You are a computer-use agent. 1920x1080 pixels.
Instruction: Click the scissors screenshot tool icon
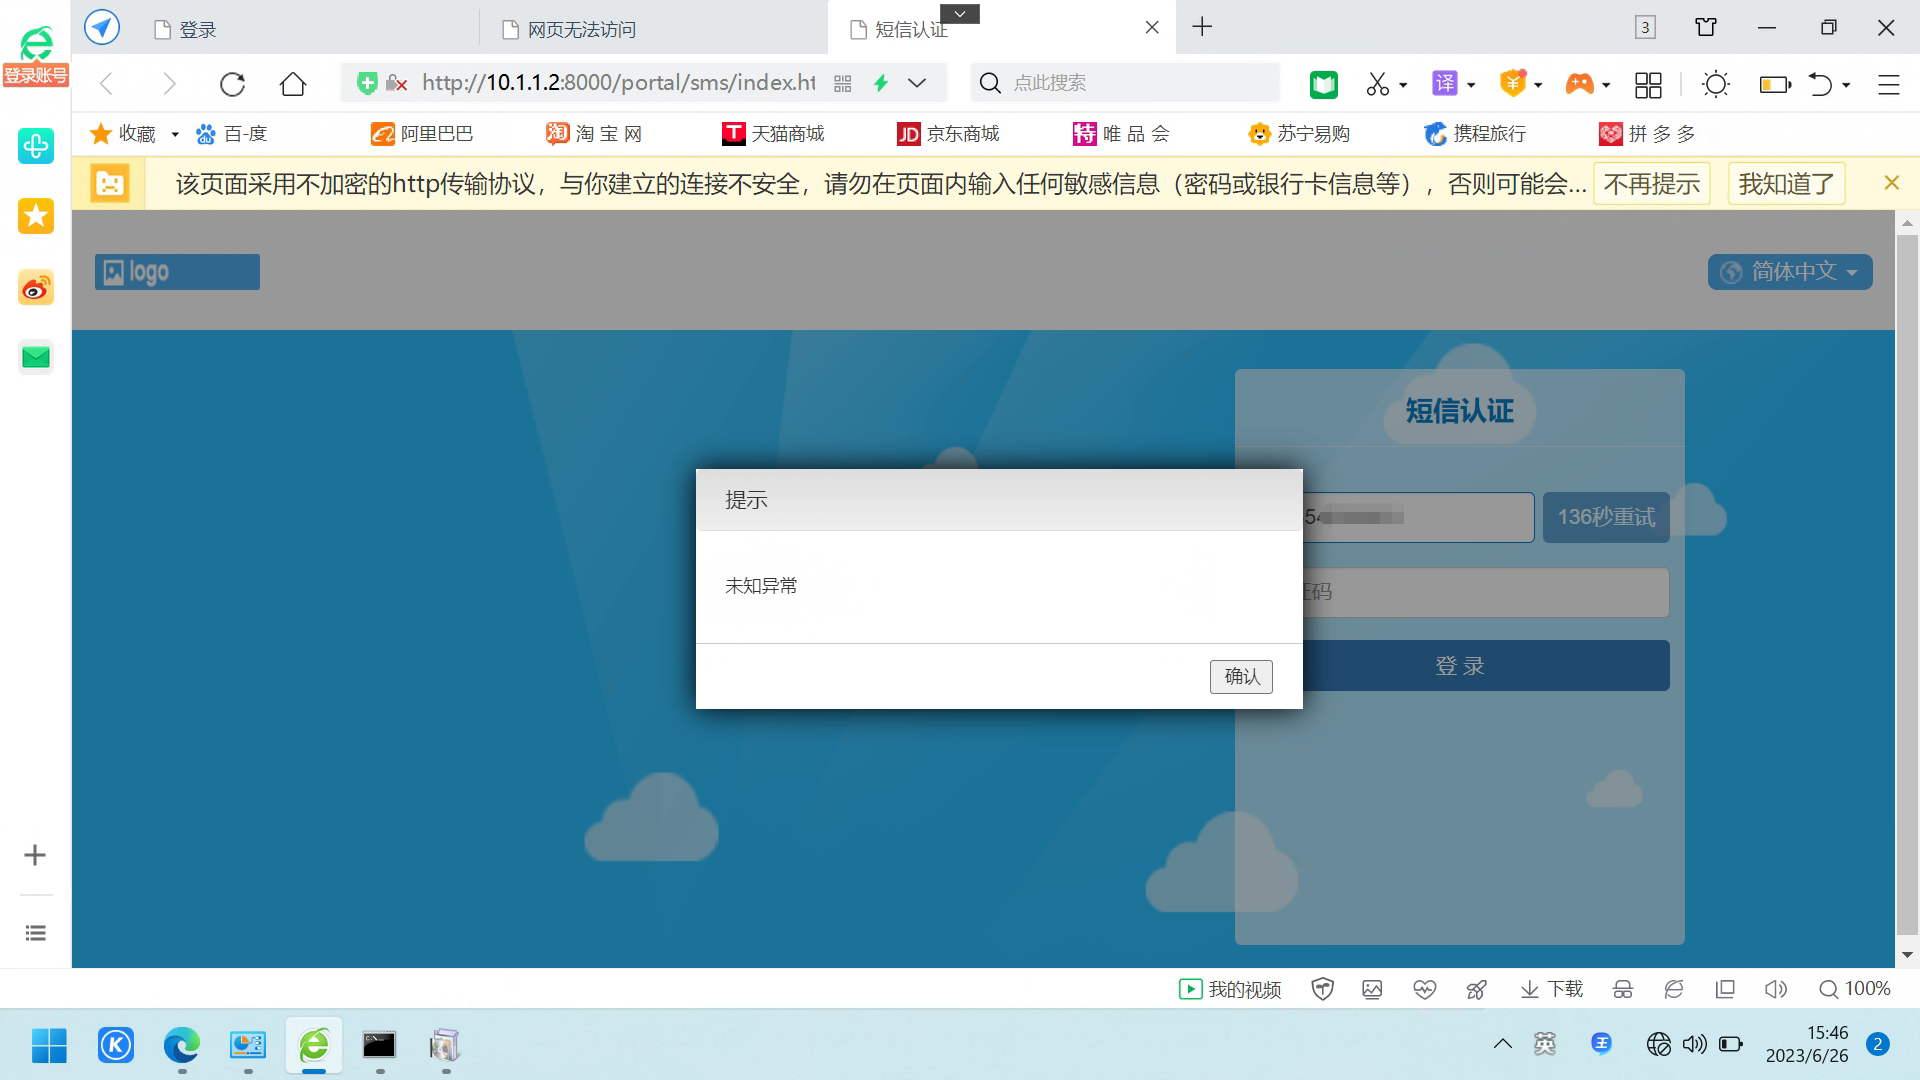point(1378,84)
